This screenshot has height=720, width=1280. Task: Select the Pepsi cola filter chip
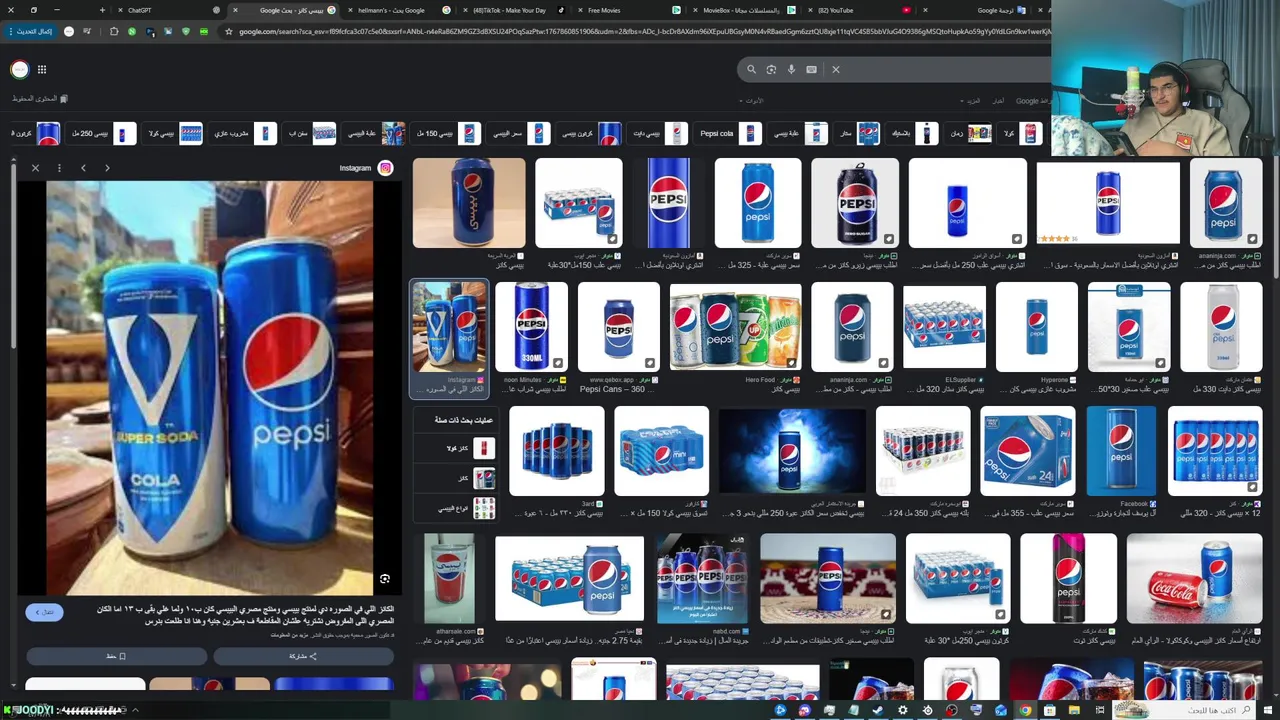click(729, 133)
